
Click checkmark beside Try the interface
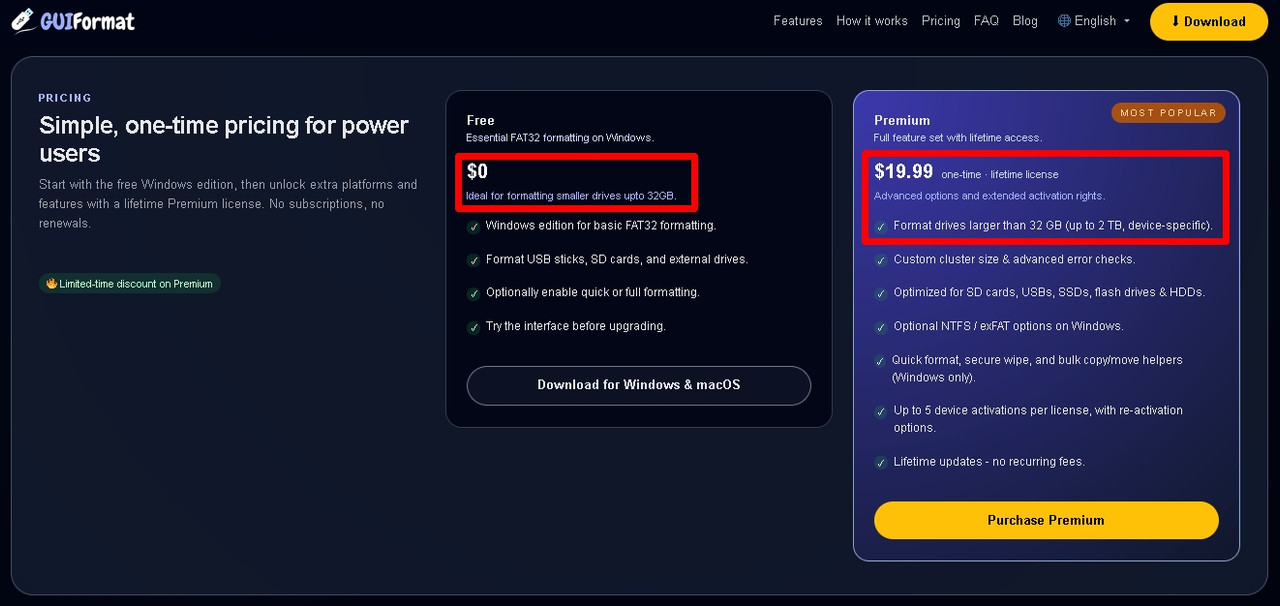474,327
